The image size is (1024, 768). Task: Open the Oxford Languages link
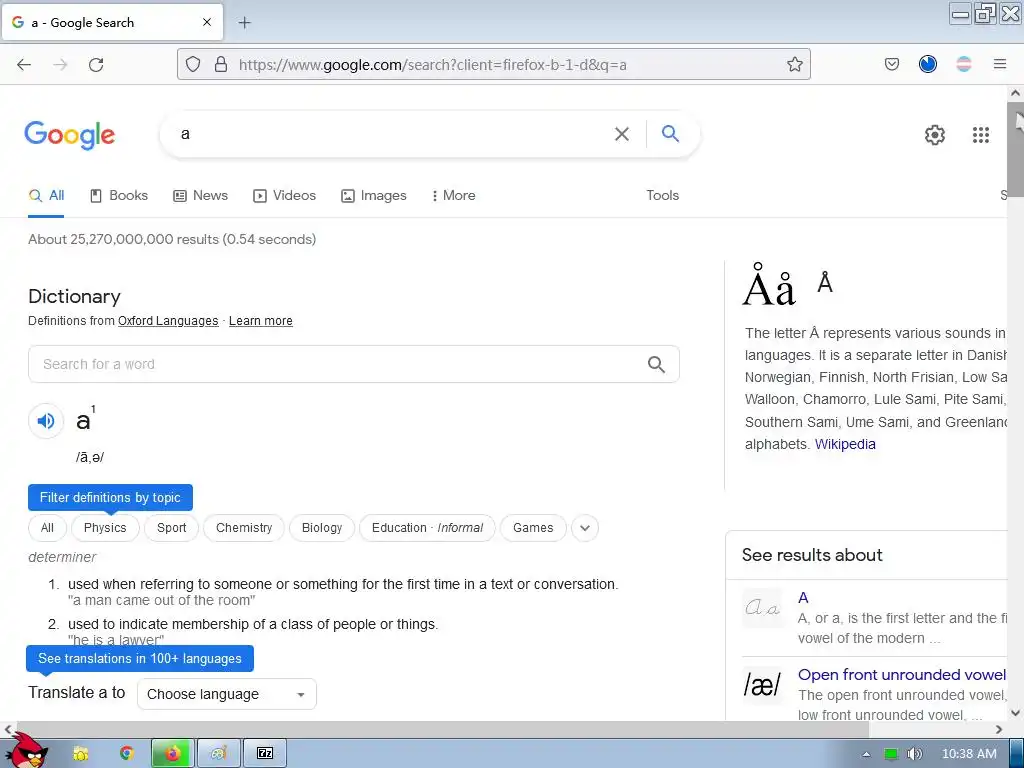coord(168,321)
